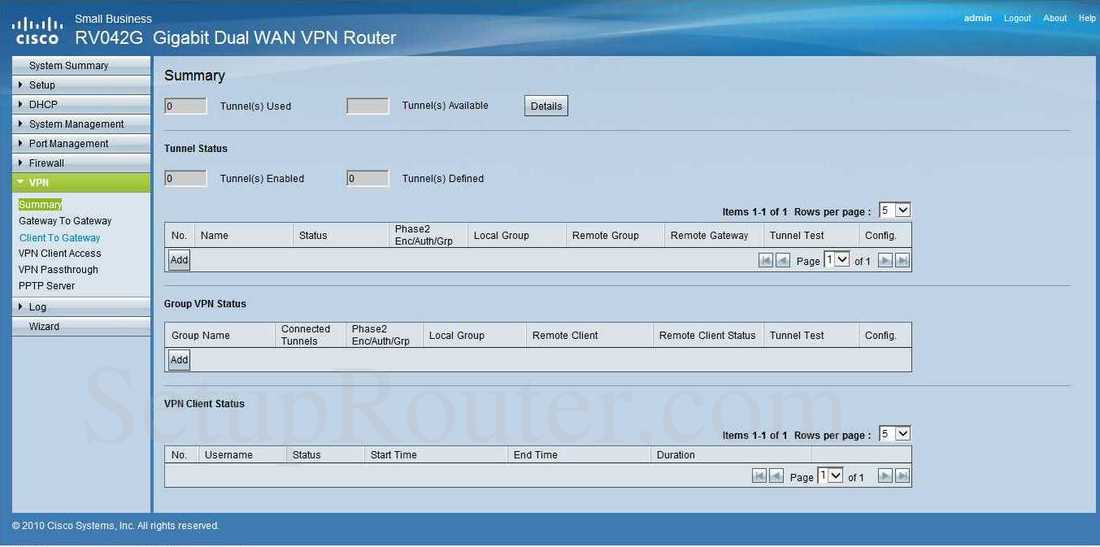Go to next page in tunnel table
This screenshot has height=547, width=1100.
click(x=885, y=260)
